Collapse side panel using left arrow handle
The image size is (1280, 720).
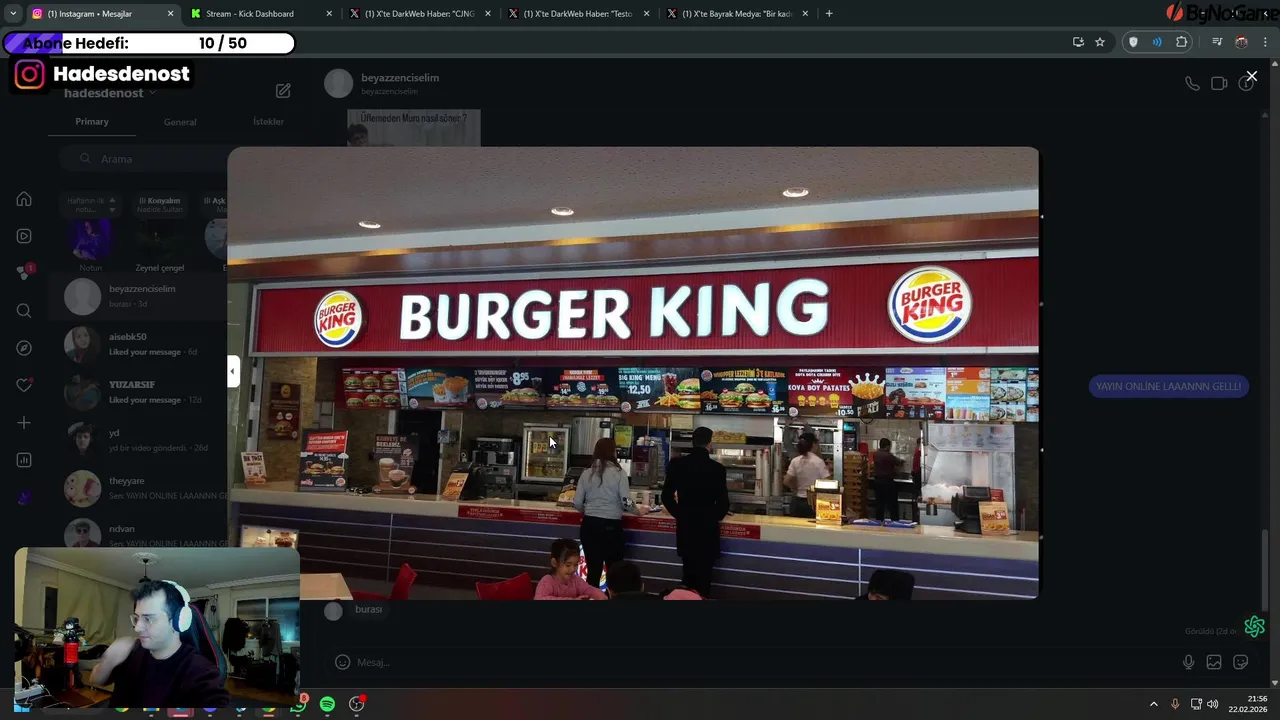coord(232,372)
